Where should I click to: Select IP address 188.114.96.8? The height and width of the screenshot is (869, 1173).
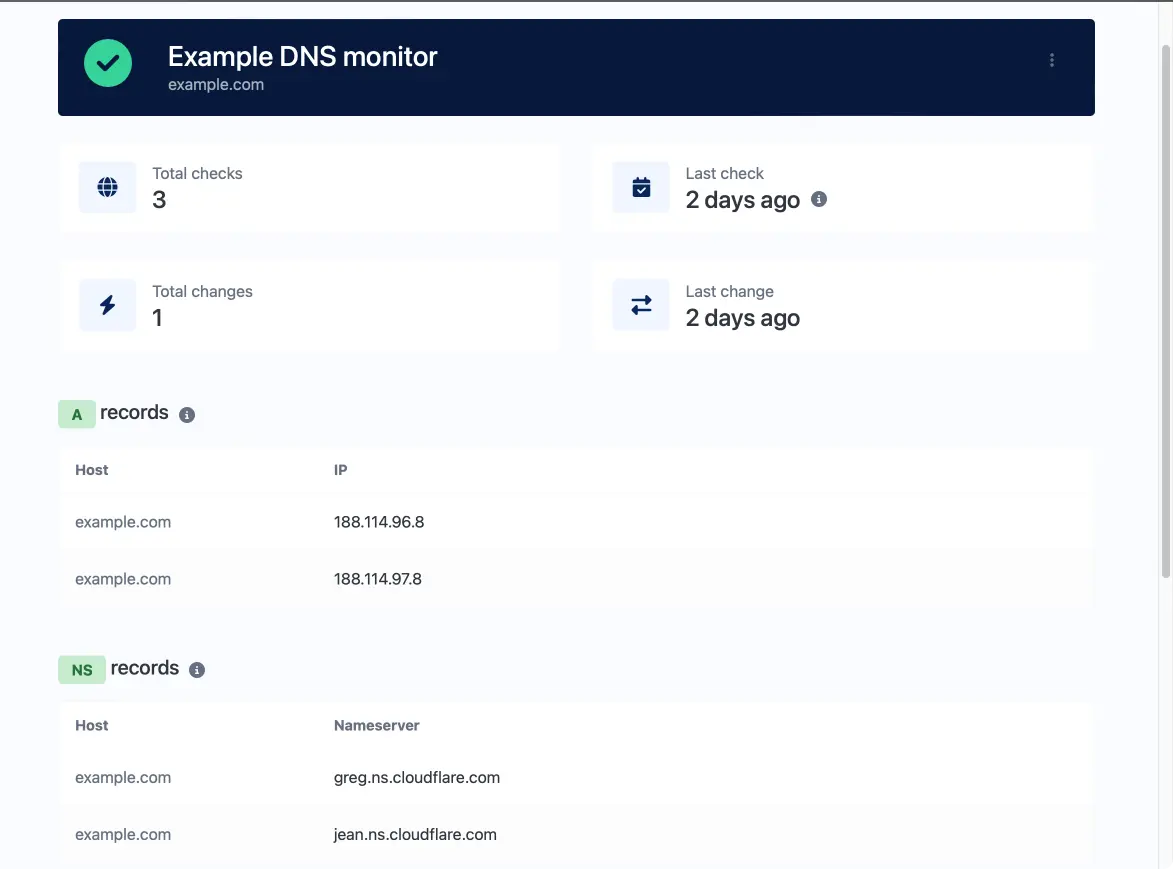click(x=379, y=522)
